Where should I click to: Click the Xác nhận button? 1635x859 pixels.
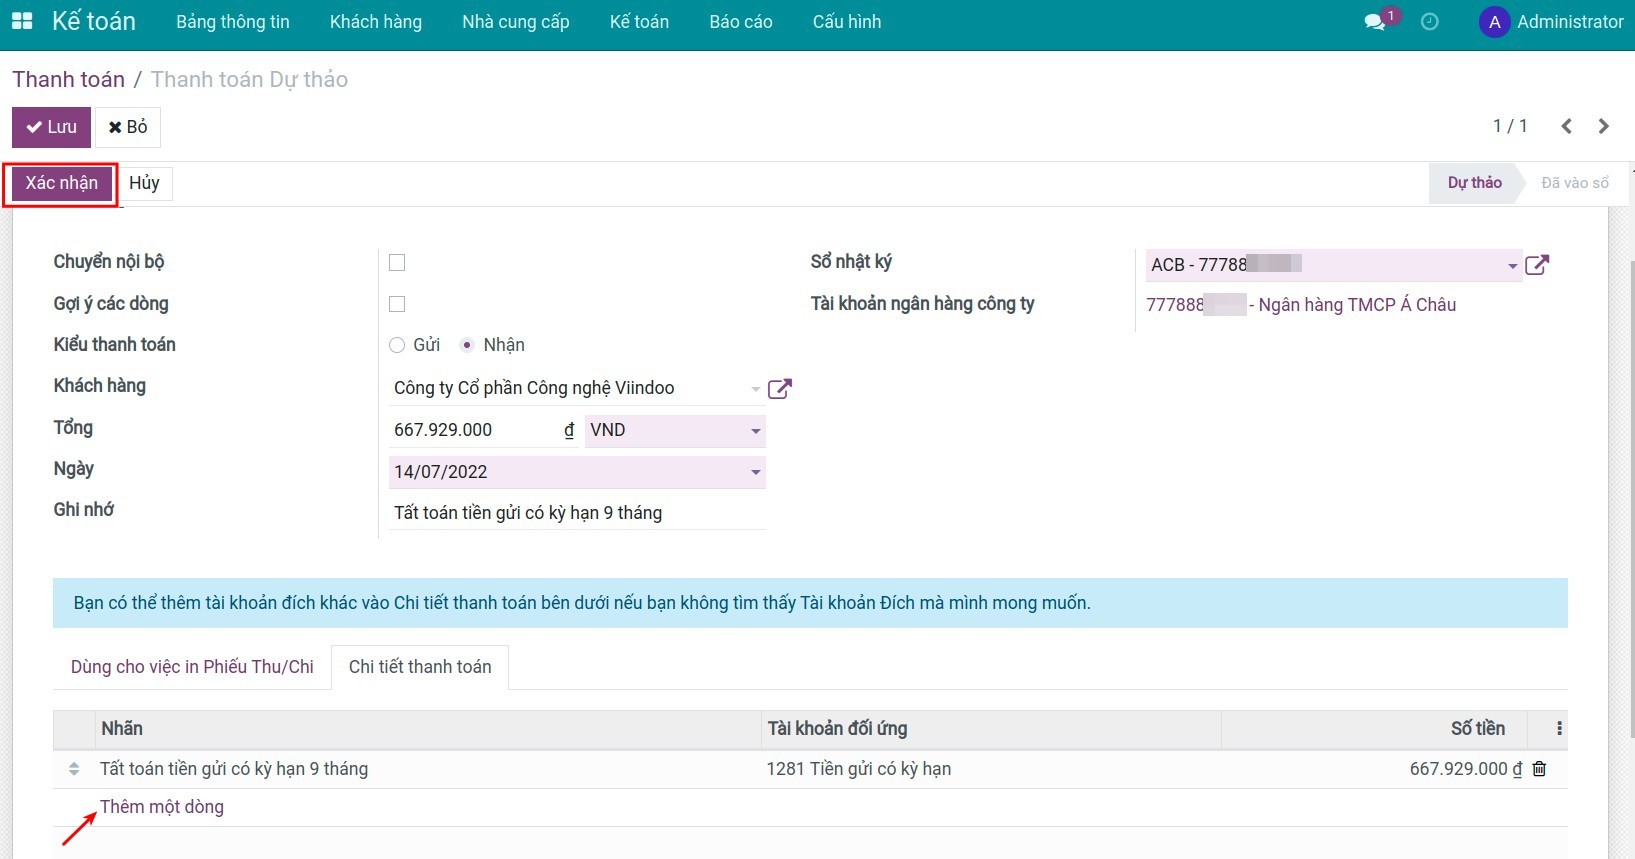pyautogui.click(x=62, y=183)
